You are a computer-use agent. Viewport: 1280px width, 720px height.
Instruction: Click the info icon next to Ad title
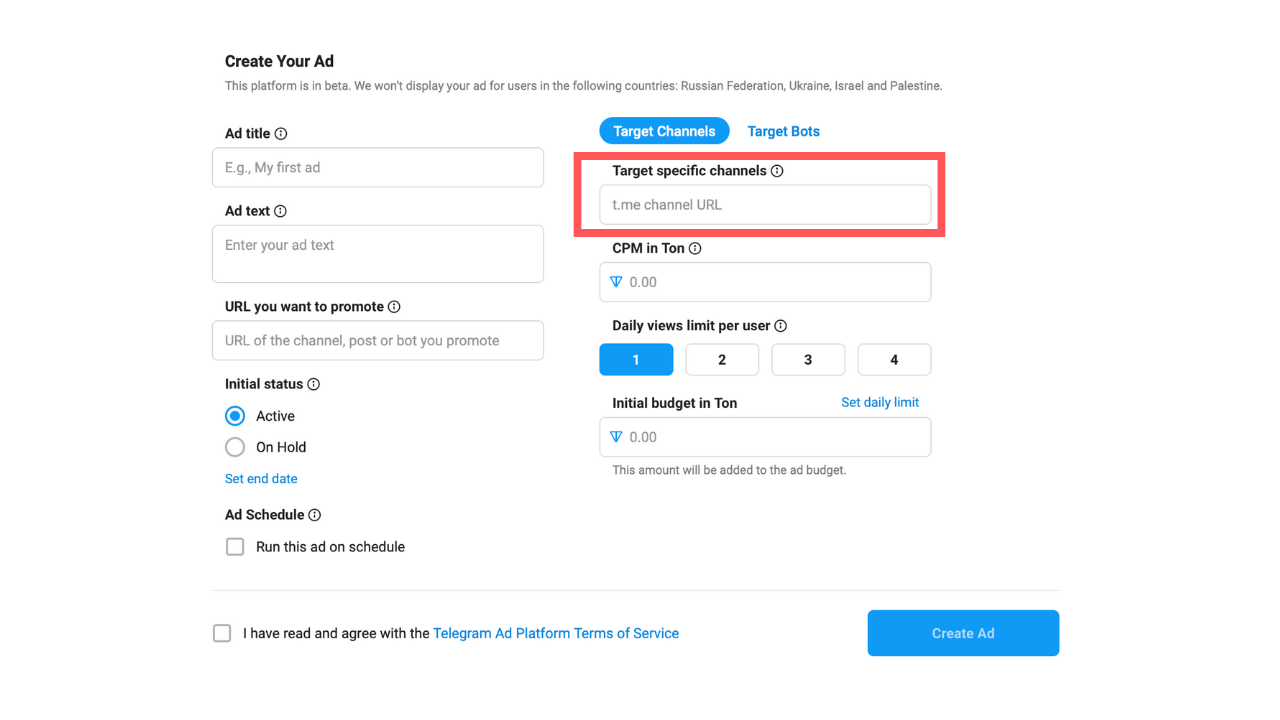coord(281,134)
